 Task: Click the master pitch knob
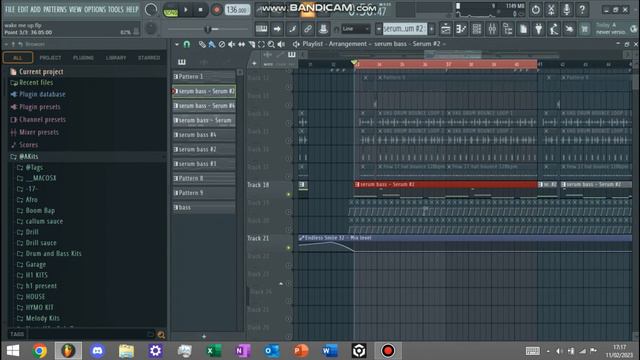pos(151,28)
